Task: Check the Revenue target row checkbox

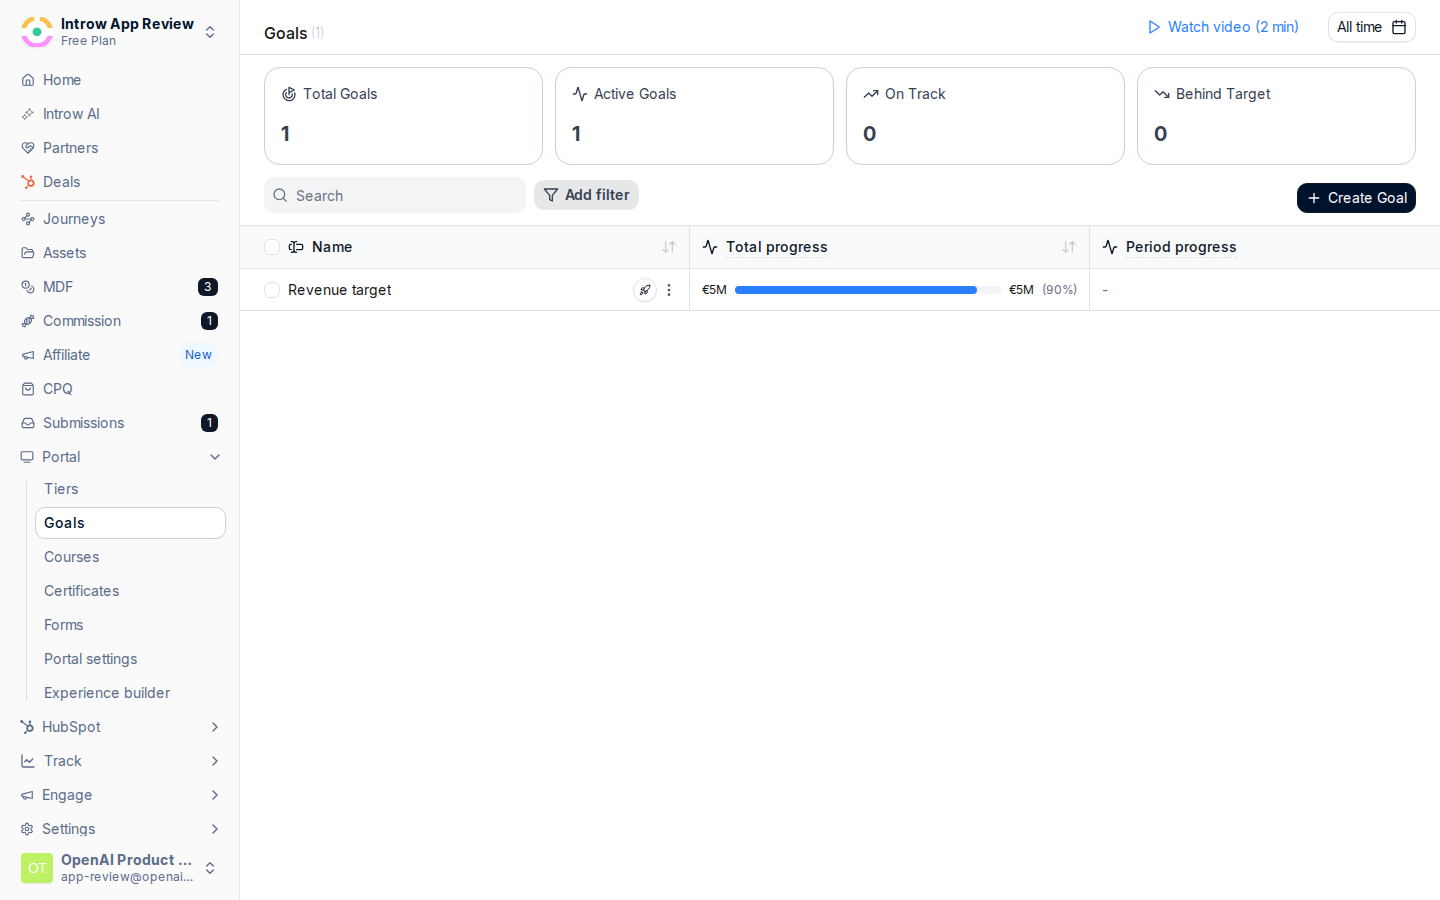Action: coord(272,290)
